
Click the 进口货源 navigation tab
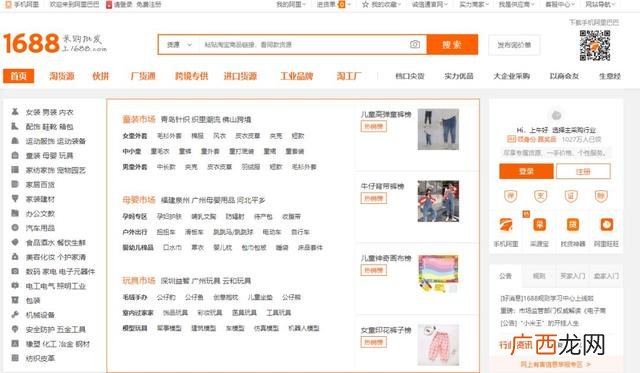click(240, 76)
